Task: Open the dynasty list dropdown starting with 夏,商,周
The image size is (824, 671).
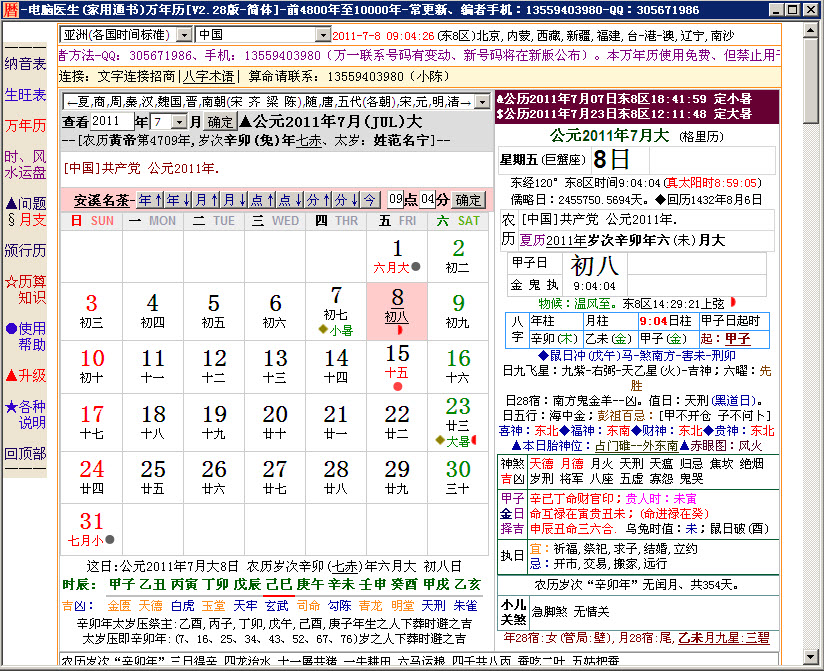Action: tap(482, 102)
